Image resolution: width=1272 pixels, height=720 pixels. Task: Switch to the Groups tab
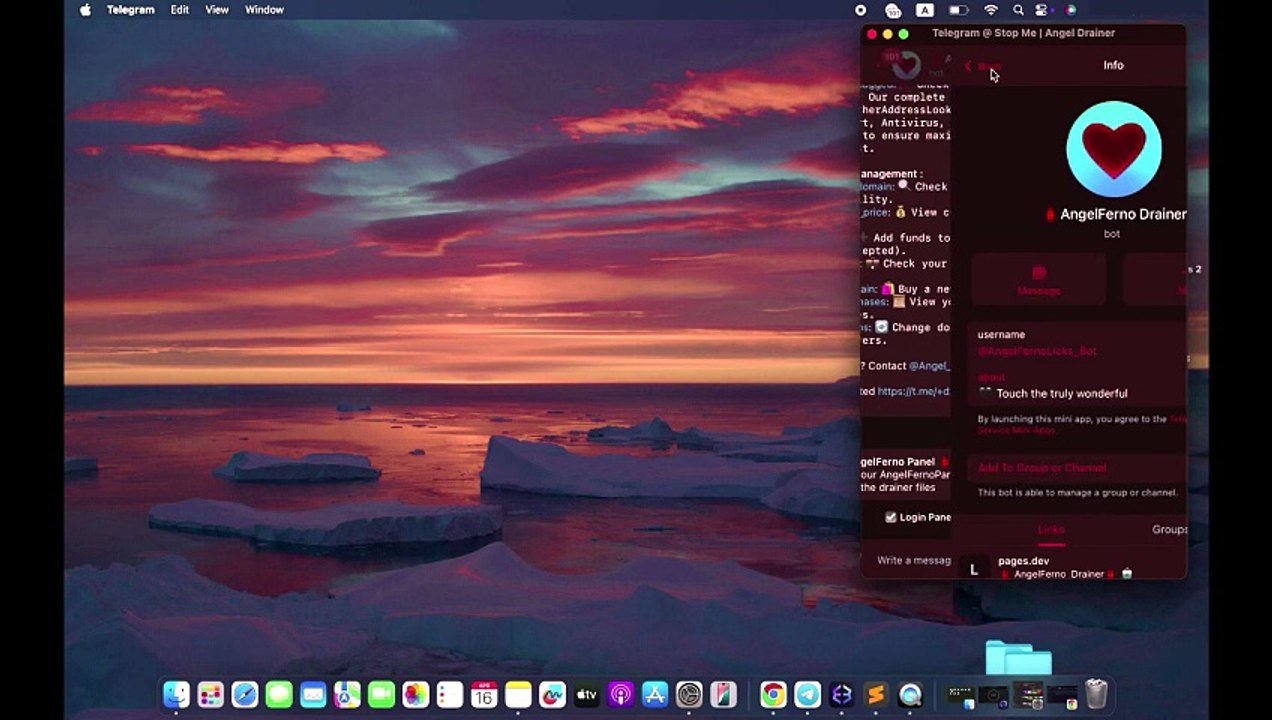click(x=1169, y=529)
